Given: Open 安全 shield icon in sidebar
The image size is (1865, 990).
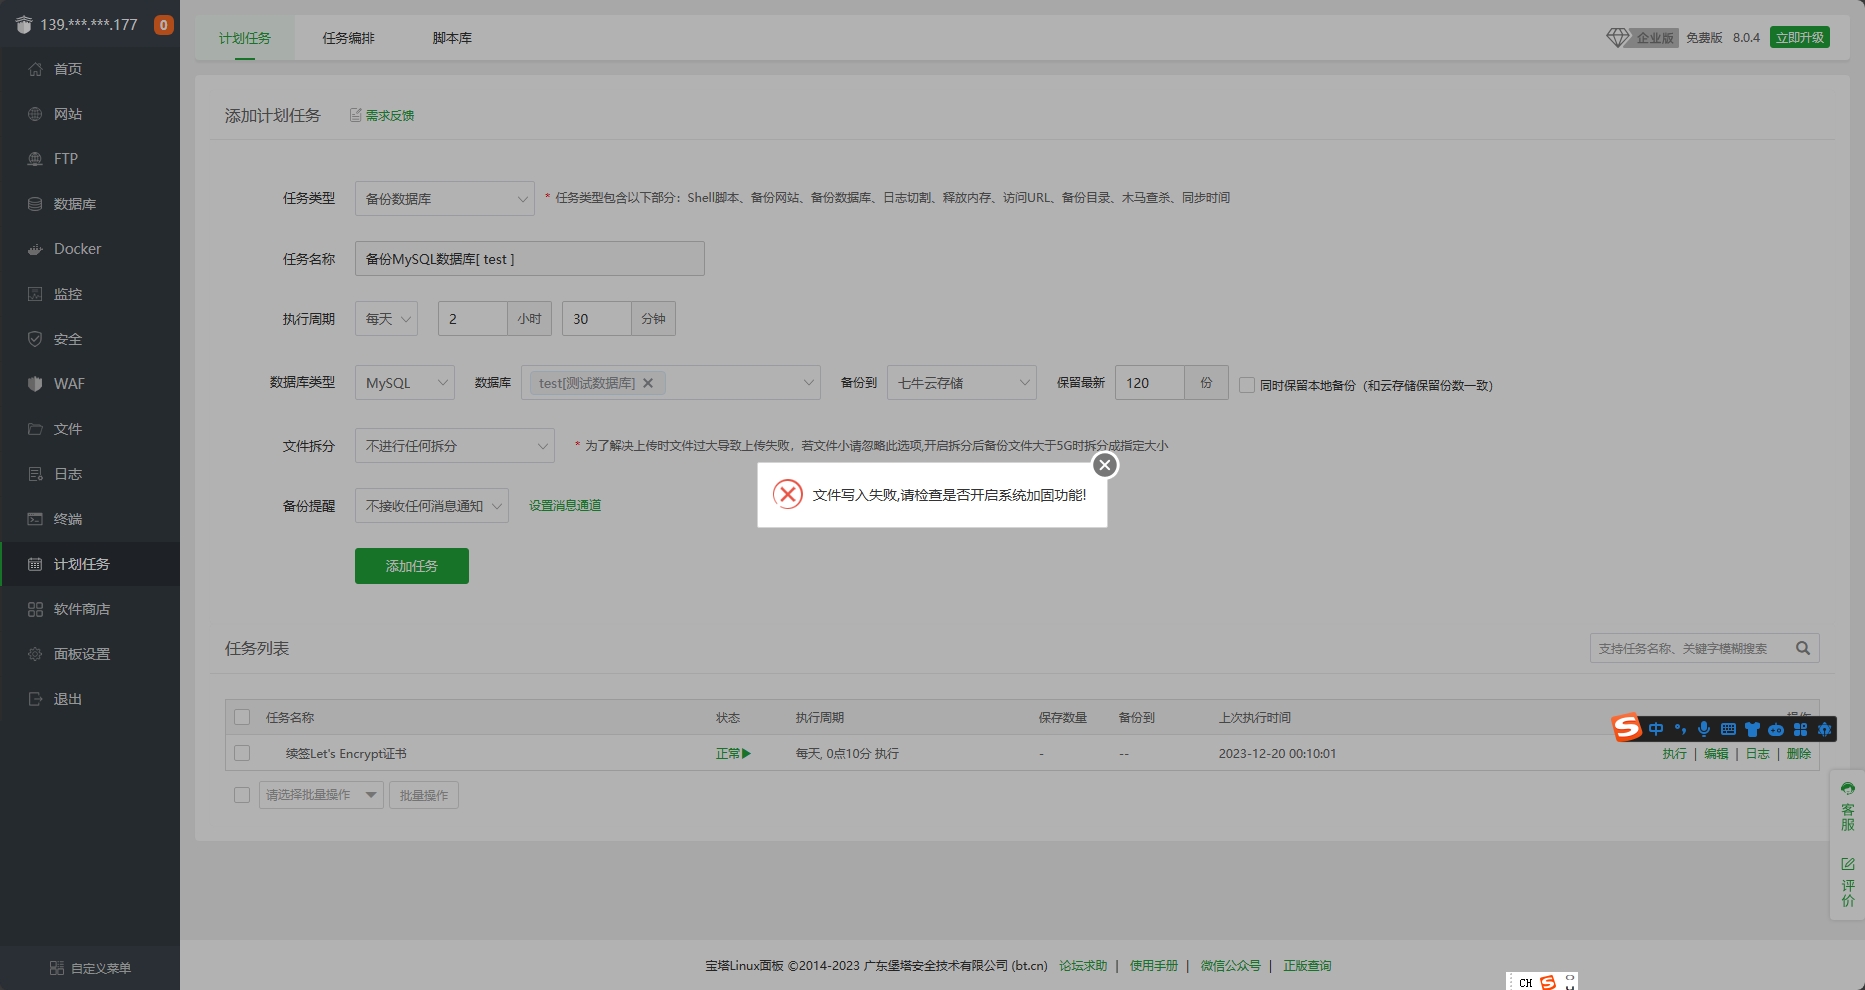Looking at the screenshot, I should tap(36, 339).
